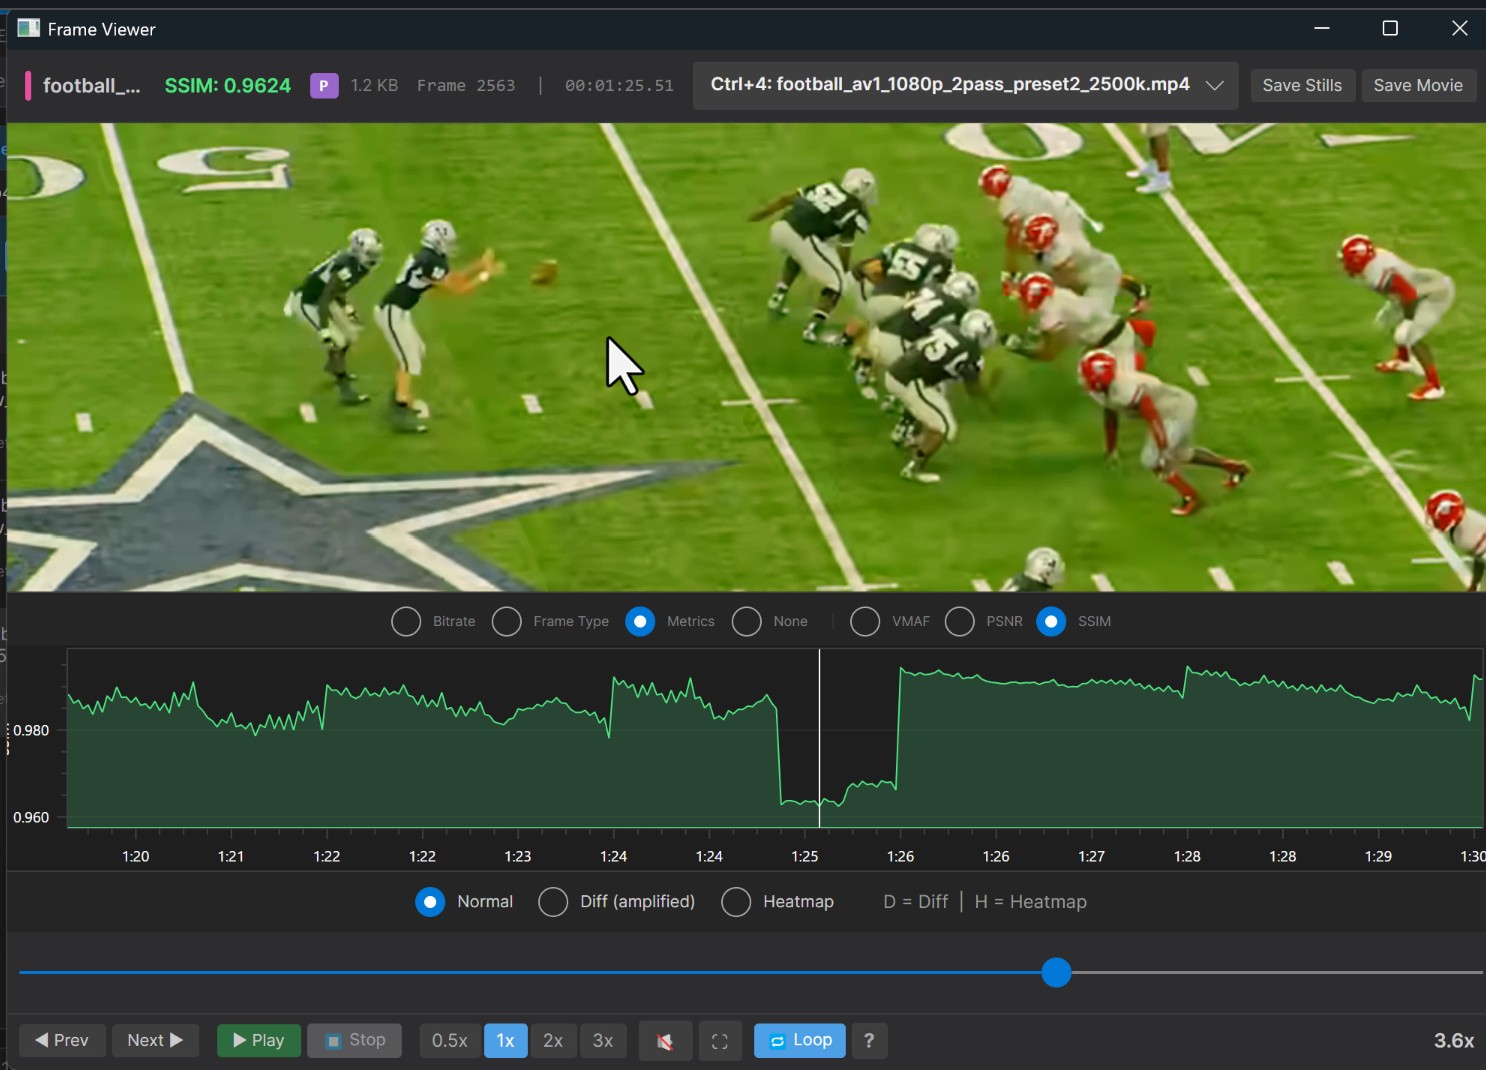
Task: Go to previous frame with Prev
Action: point(62,1041)
